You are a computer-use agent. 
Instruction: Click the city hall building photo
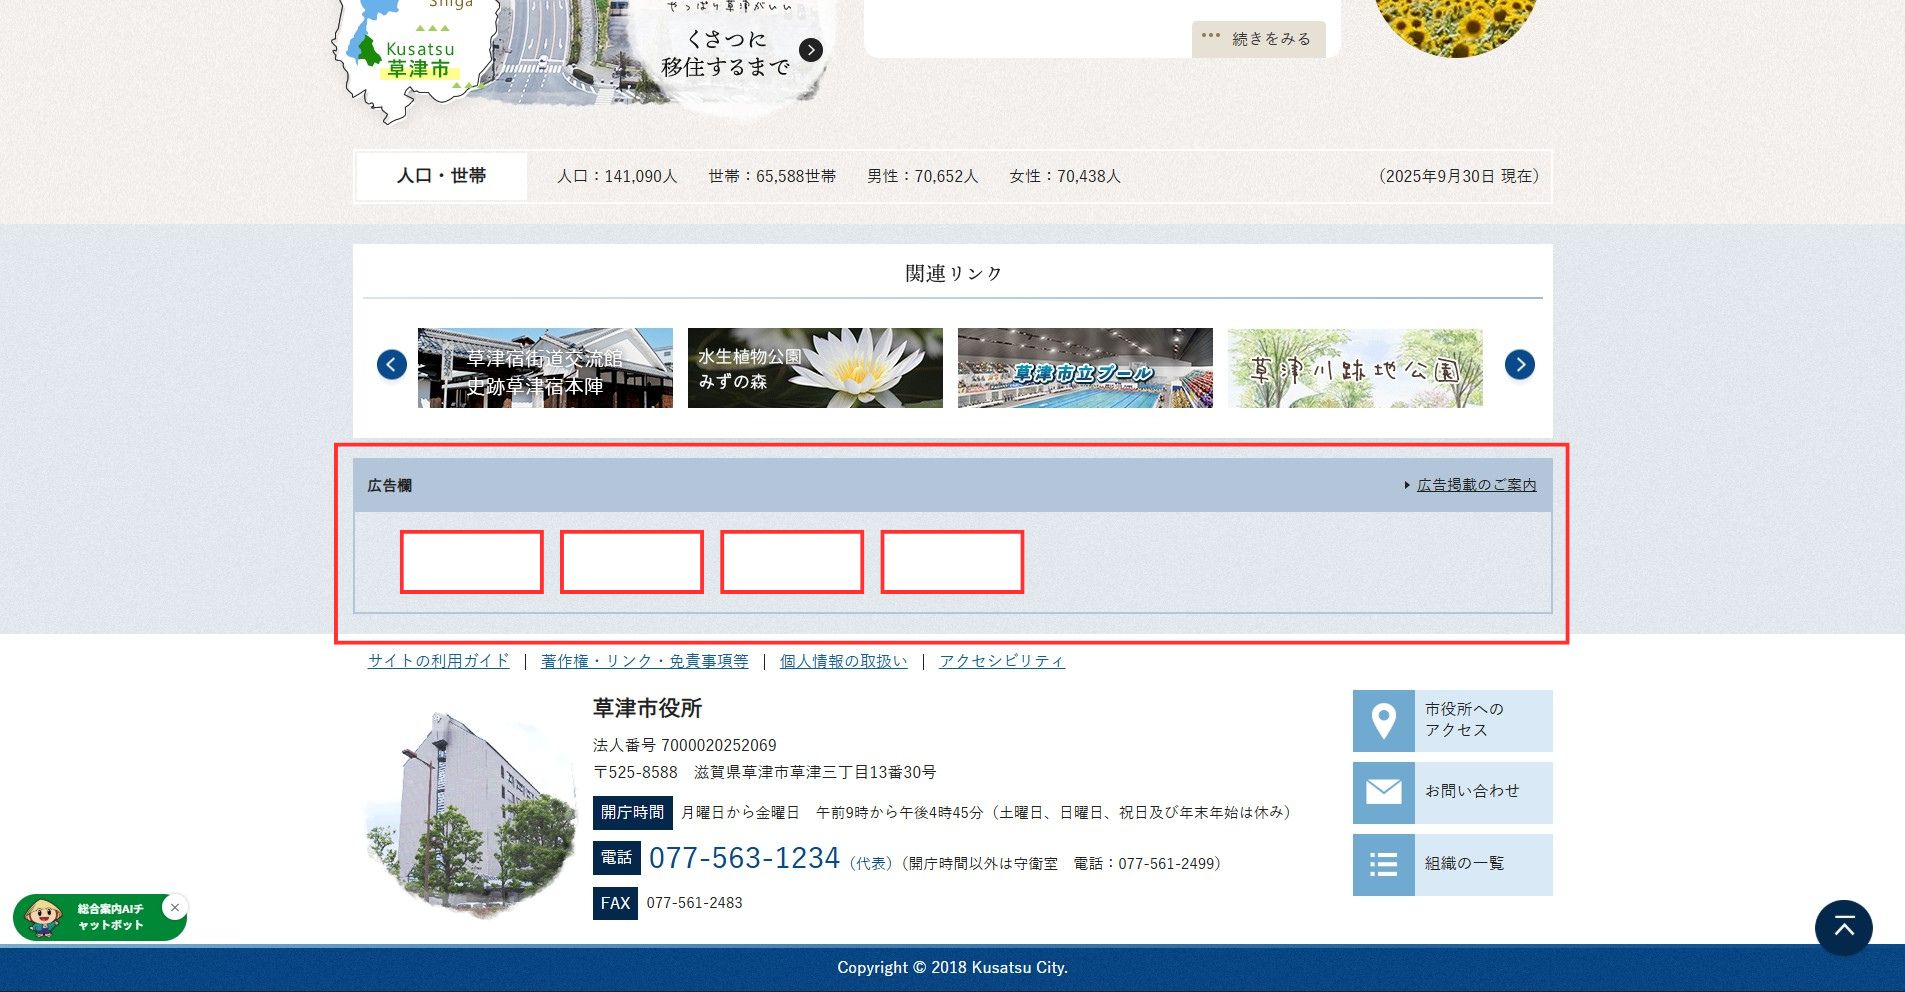(472, 815)
